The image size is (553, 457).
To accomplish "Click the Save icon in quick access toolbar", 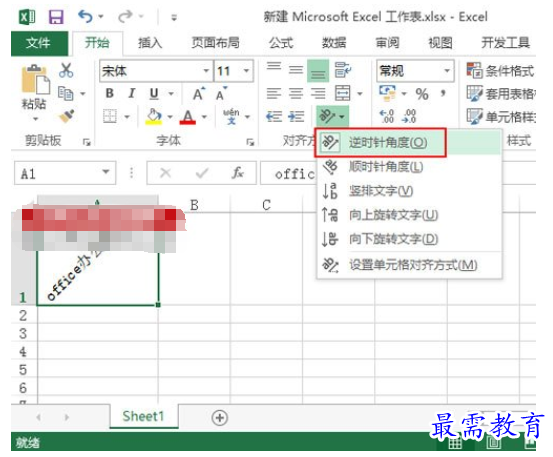I will pyautogui.click(x=56, y=17).
